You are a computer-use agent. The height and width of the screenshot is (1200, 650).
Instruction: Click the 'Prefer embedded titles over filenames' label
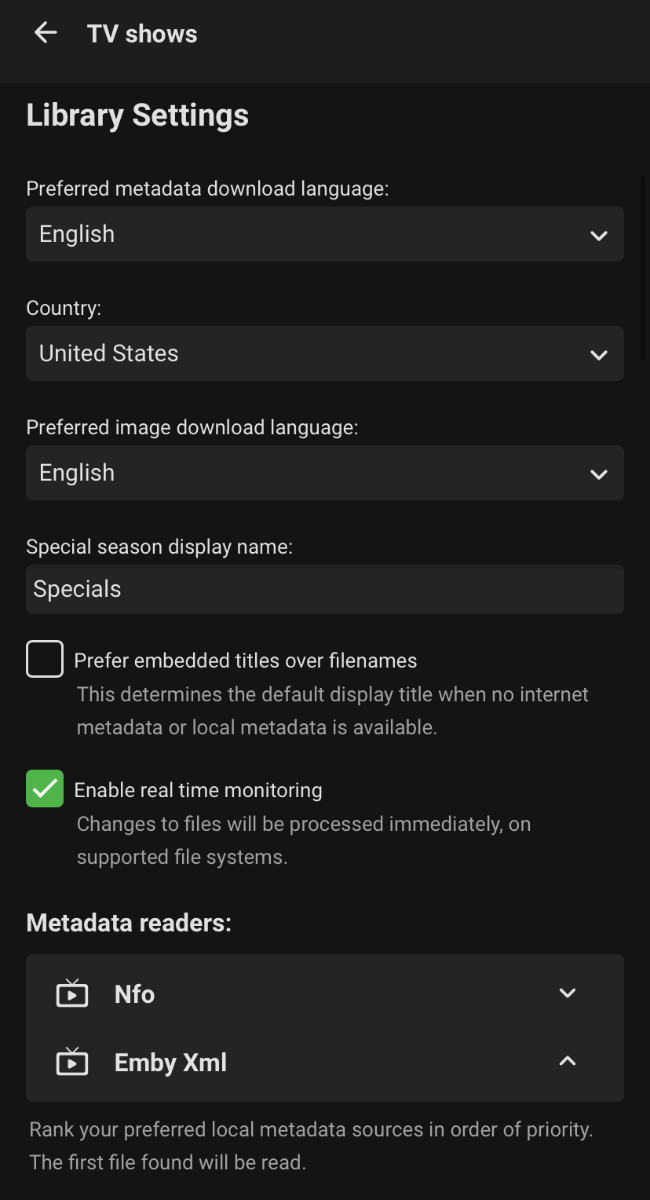pyautogui.click(x=245, y=661)
